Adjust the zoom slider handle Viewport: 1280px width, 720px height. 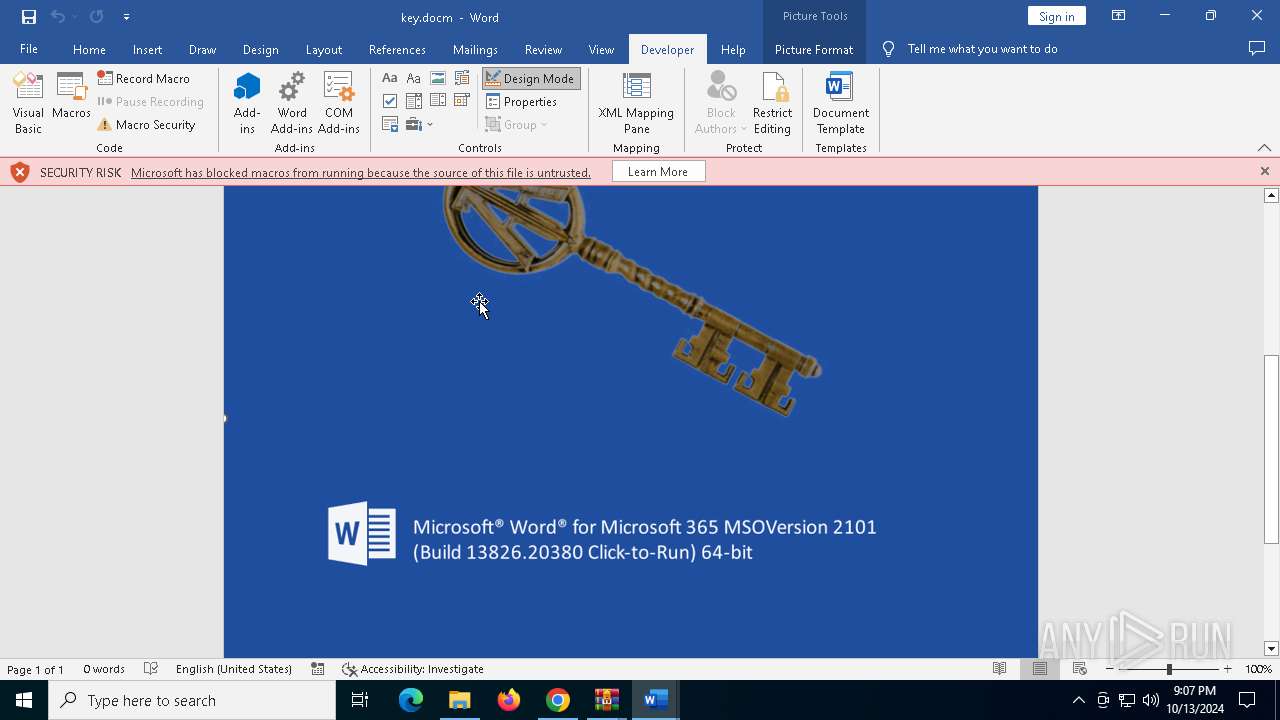[x=1169, y=669]
